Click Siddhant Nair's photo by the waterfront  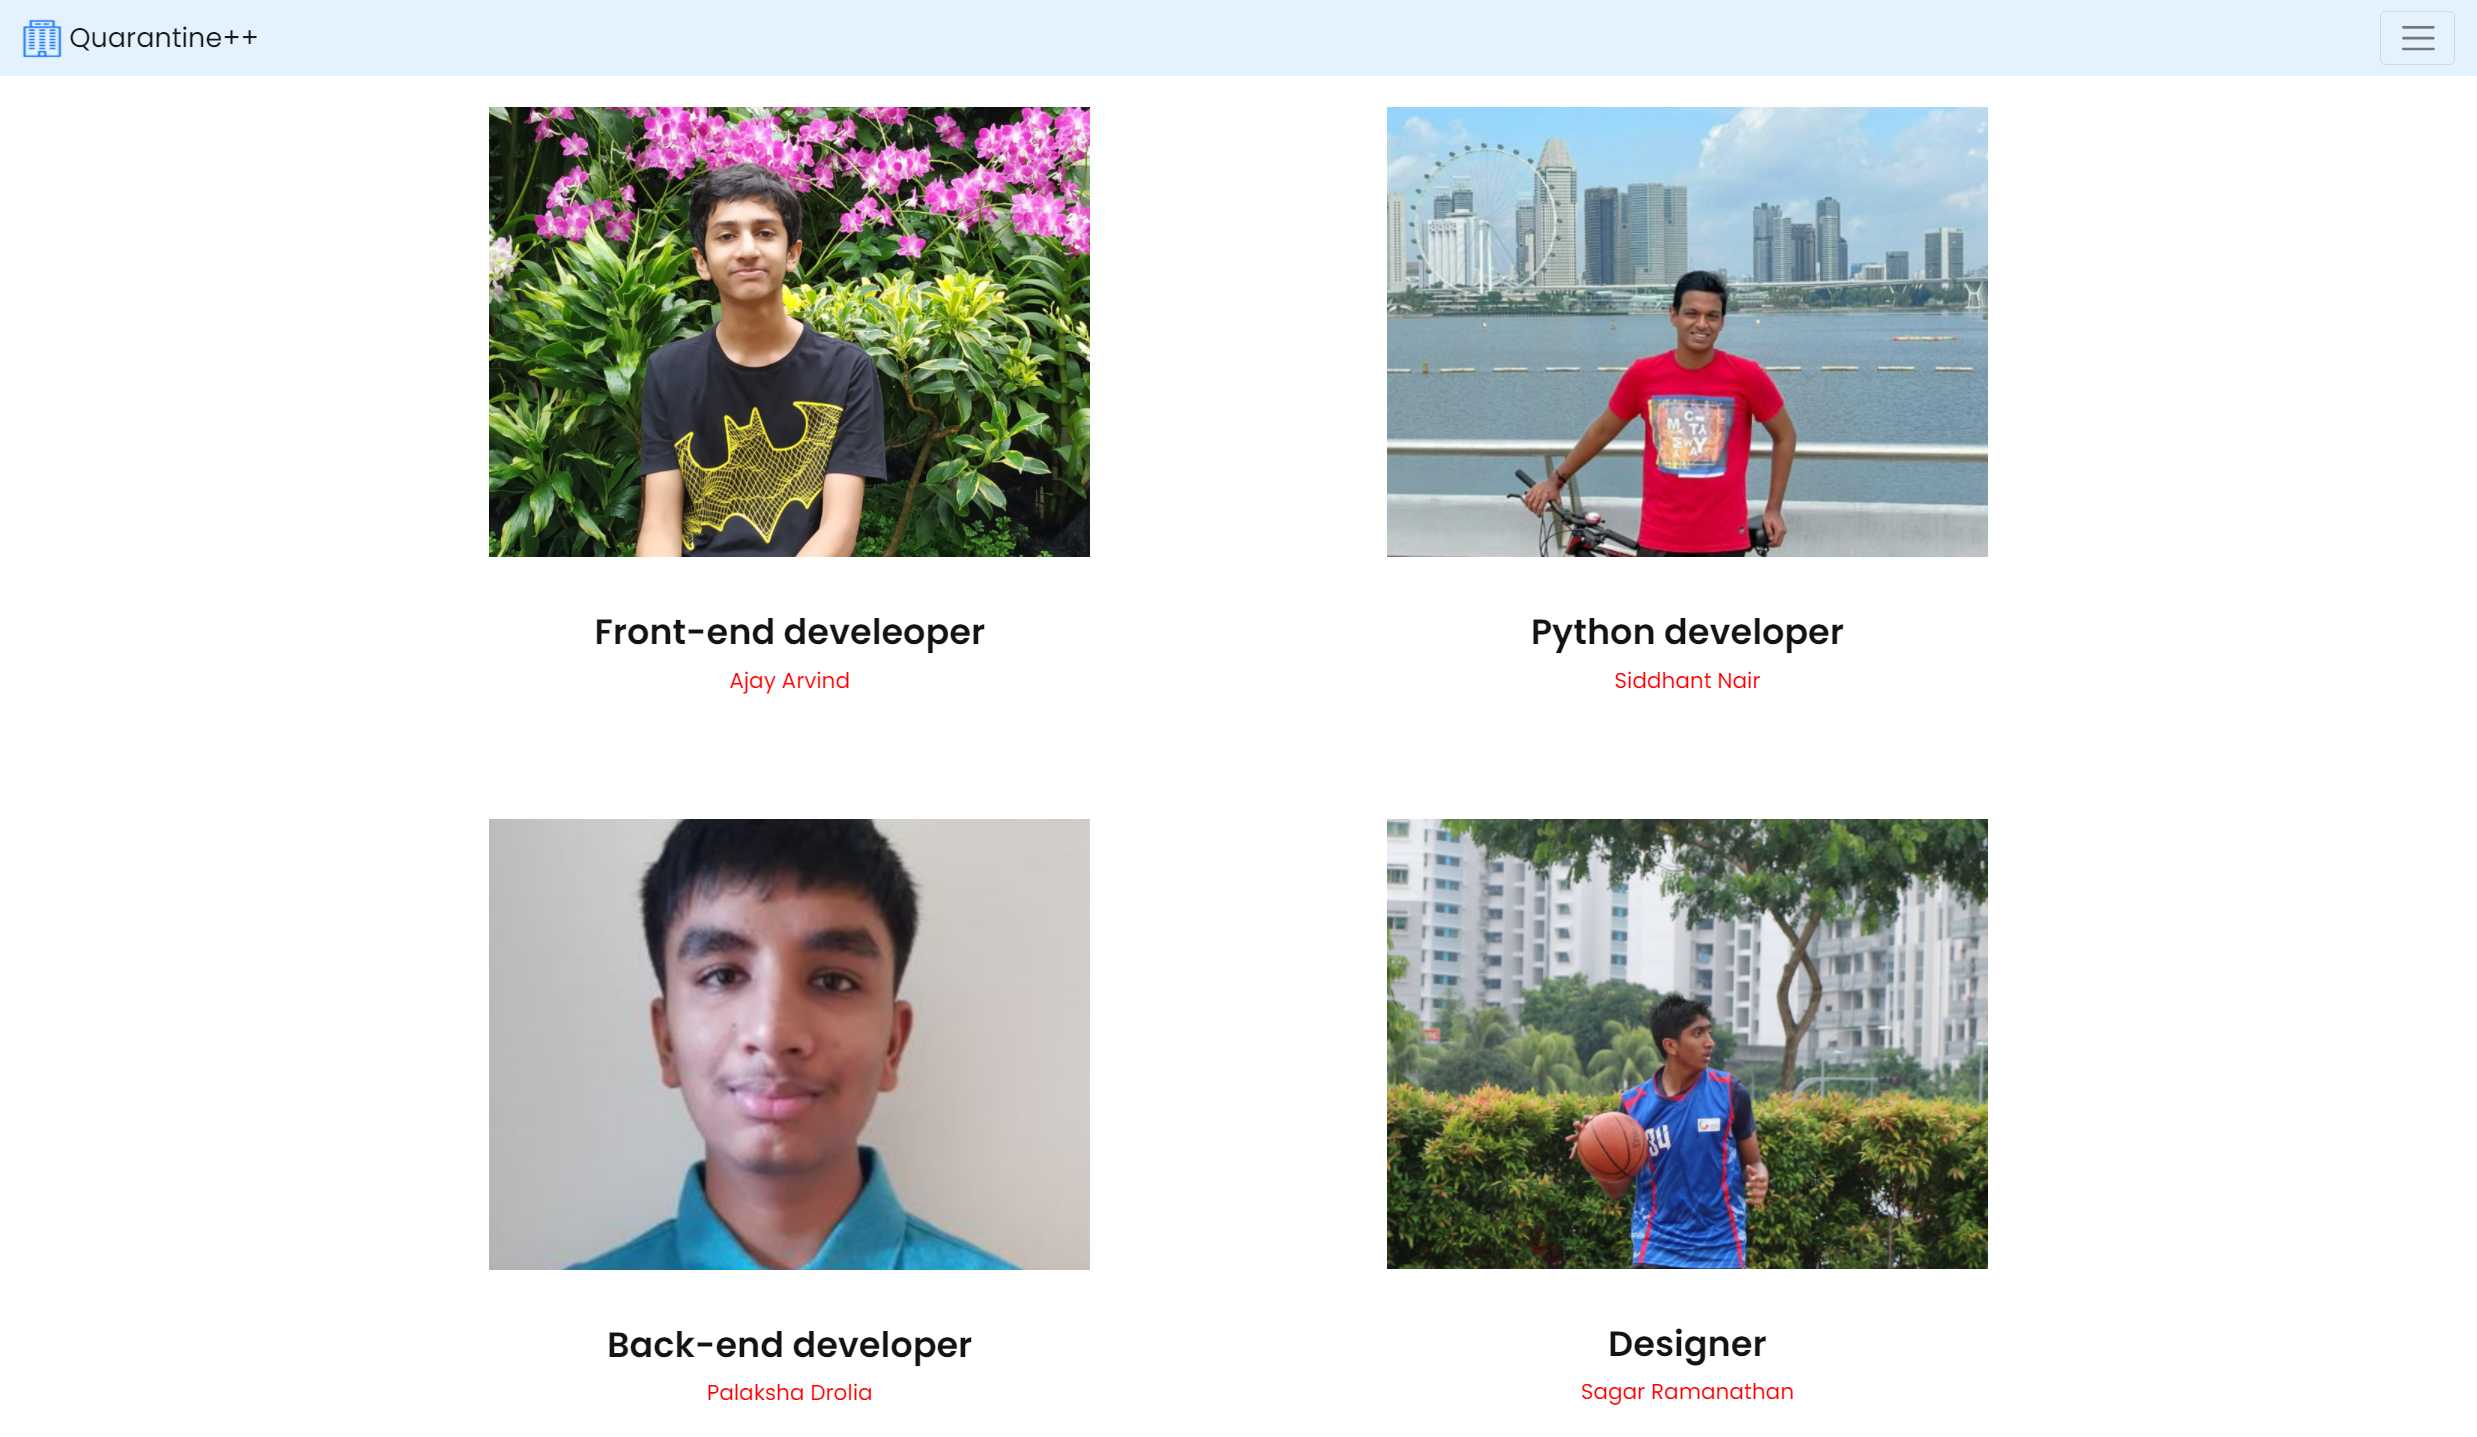pos(1686,332)
